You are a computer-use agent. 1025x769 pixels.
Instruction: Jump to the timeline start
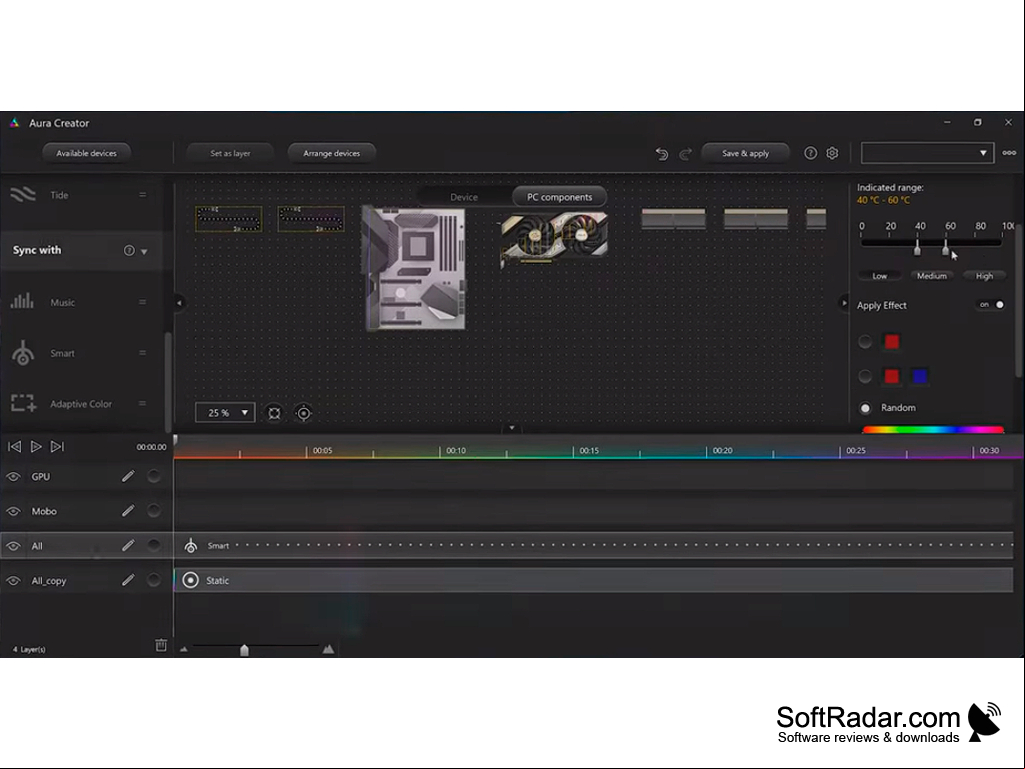14,447
